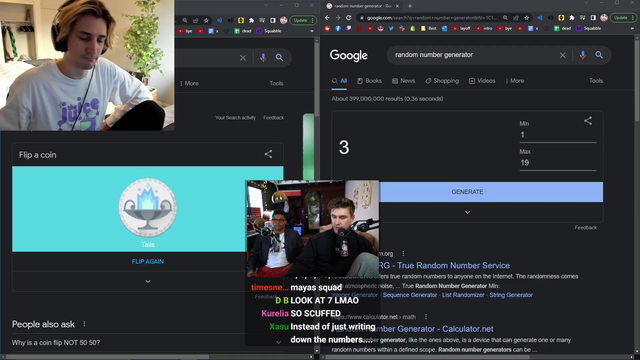This screenshot has width=640, height=360.
Task: Click zoom magnifier icon in right address bar
Action: (x=505, y=18)
